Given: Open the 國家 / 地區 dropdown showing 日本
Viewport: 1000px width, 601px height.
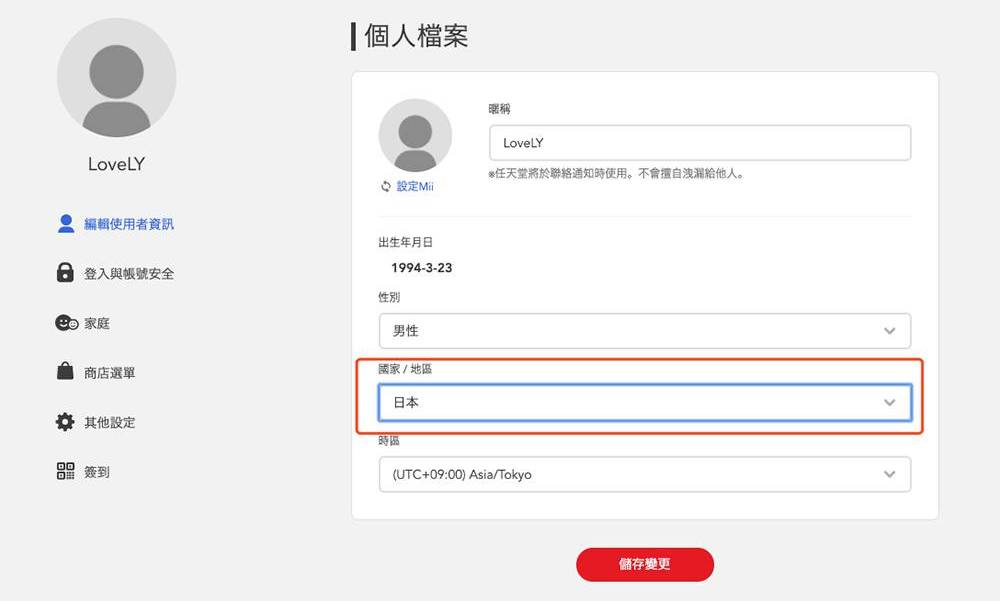Looking at the screenshot, I should click(645, 402).
